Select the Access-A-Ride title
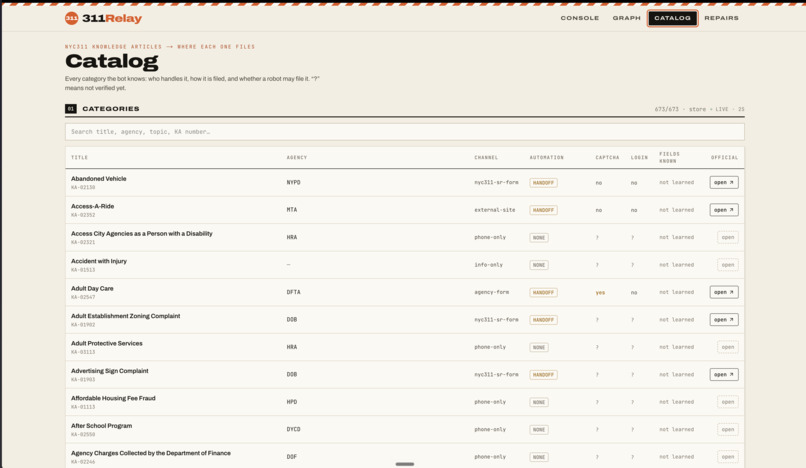The image size is (806, 468). click(93, 206)
